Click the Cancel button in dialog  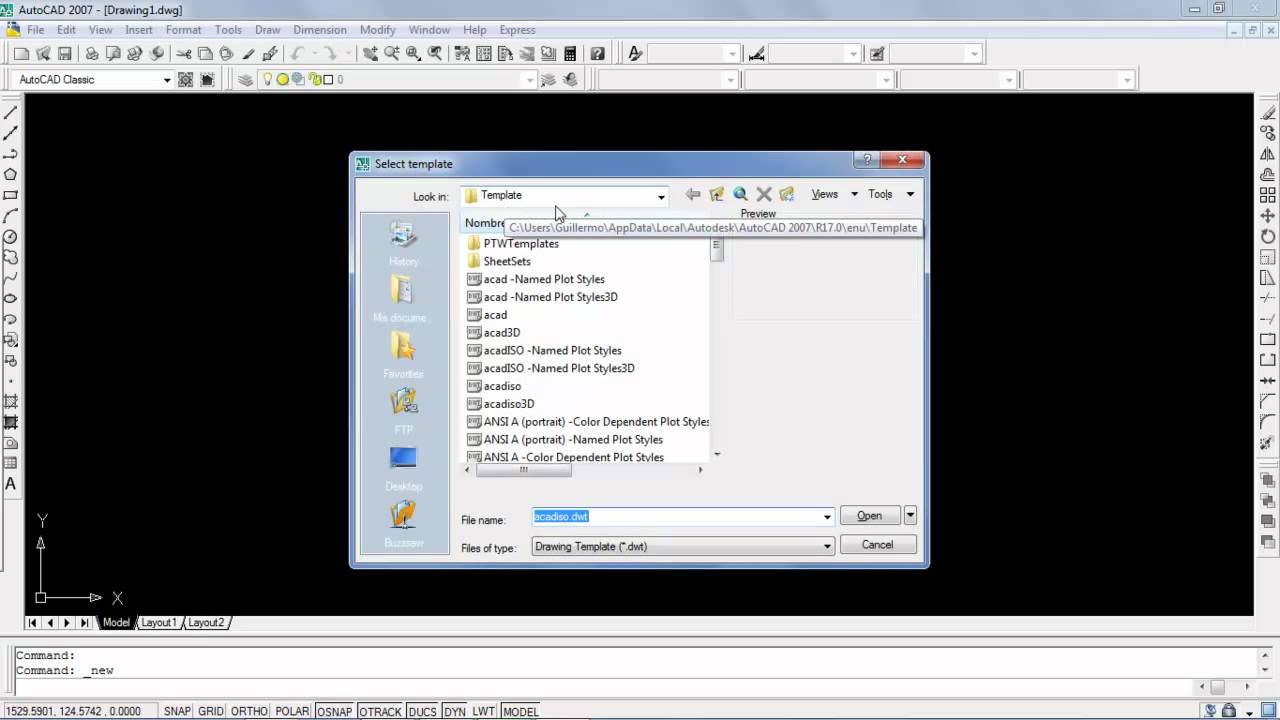(x=877, y=545)
